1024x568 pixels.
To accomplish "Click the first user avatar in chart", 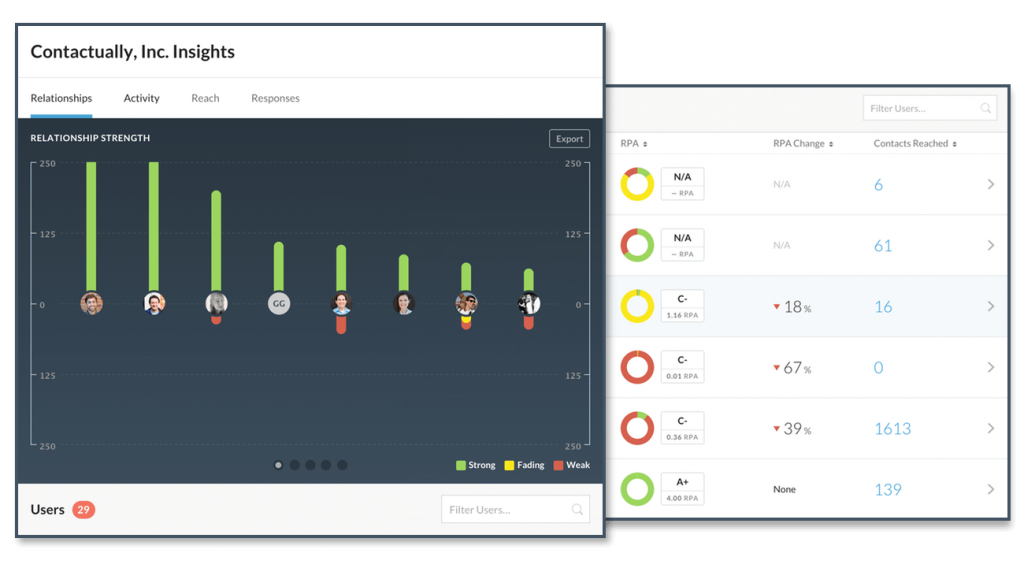I will [92, 304].
